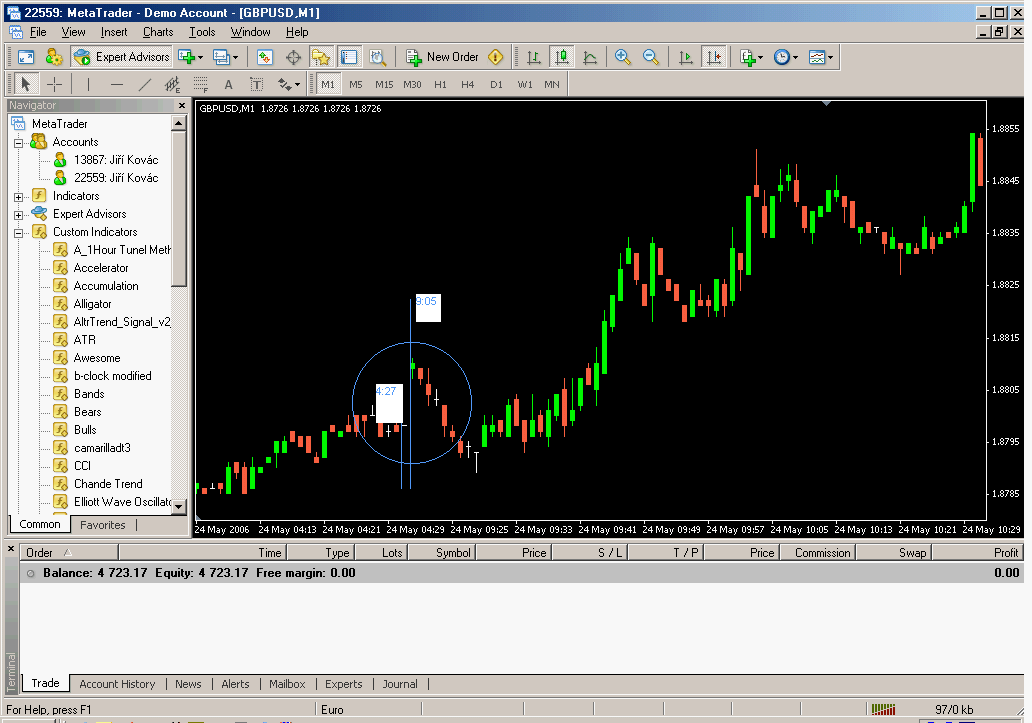The width and height of the screenshot is (1032, 723).
Task: Select account 13867: Jiří Kovác
Action: pos(116,160)
